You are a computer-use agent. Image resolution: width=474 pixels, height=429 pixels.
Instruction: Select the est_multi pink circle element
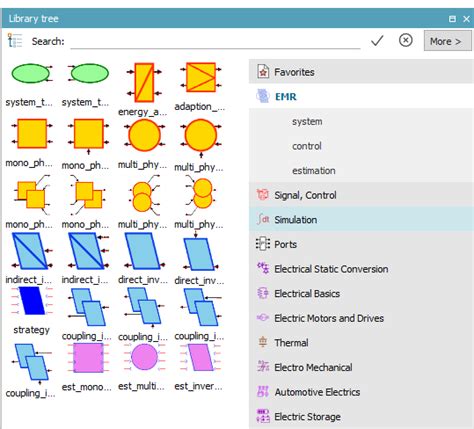[144, 357]
